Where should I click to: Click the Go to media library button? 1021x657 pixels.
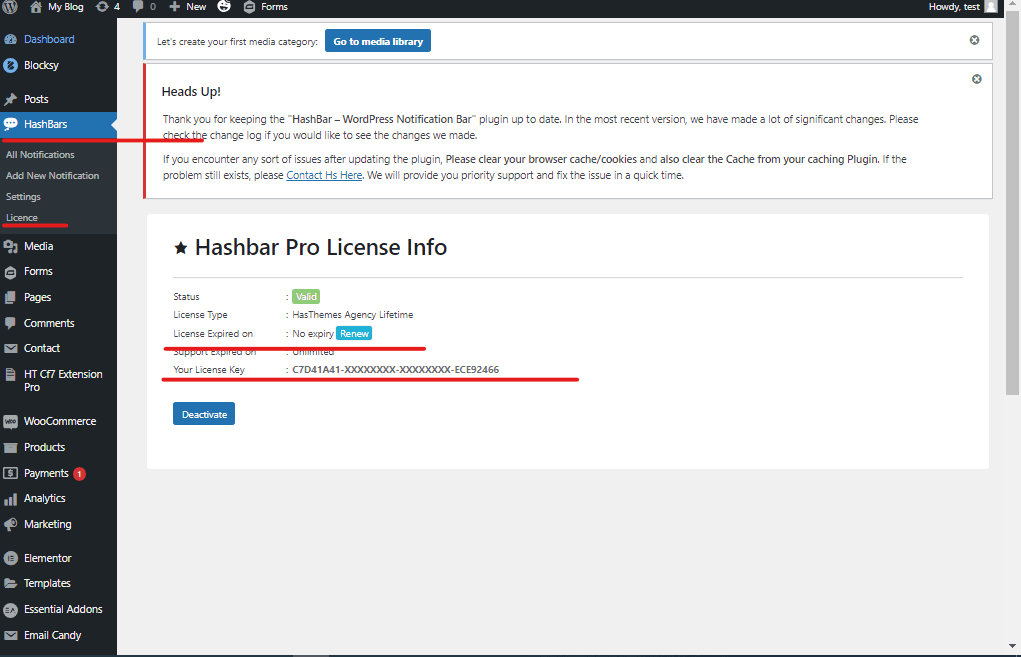378,41
